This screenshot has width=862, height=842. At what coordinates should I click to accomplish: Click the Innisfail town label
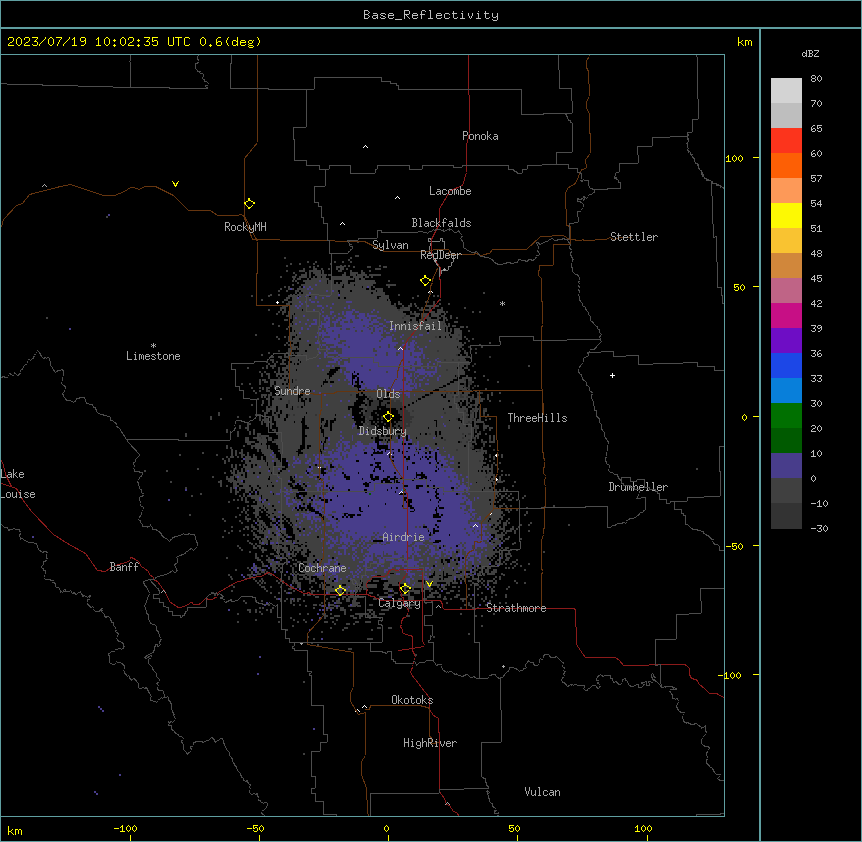tap(415, 326)
